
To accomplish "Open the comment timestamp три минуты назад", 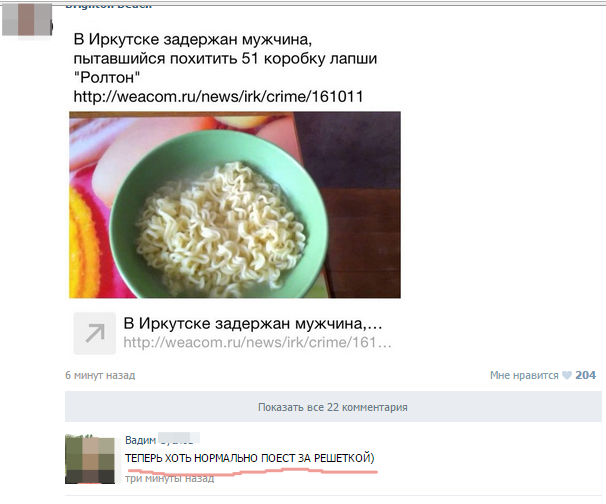I will [170, 479].
